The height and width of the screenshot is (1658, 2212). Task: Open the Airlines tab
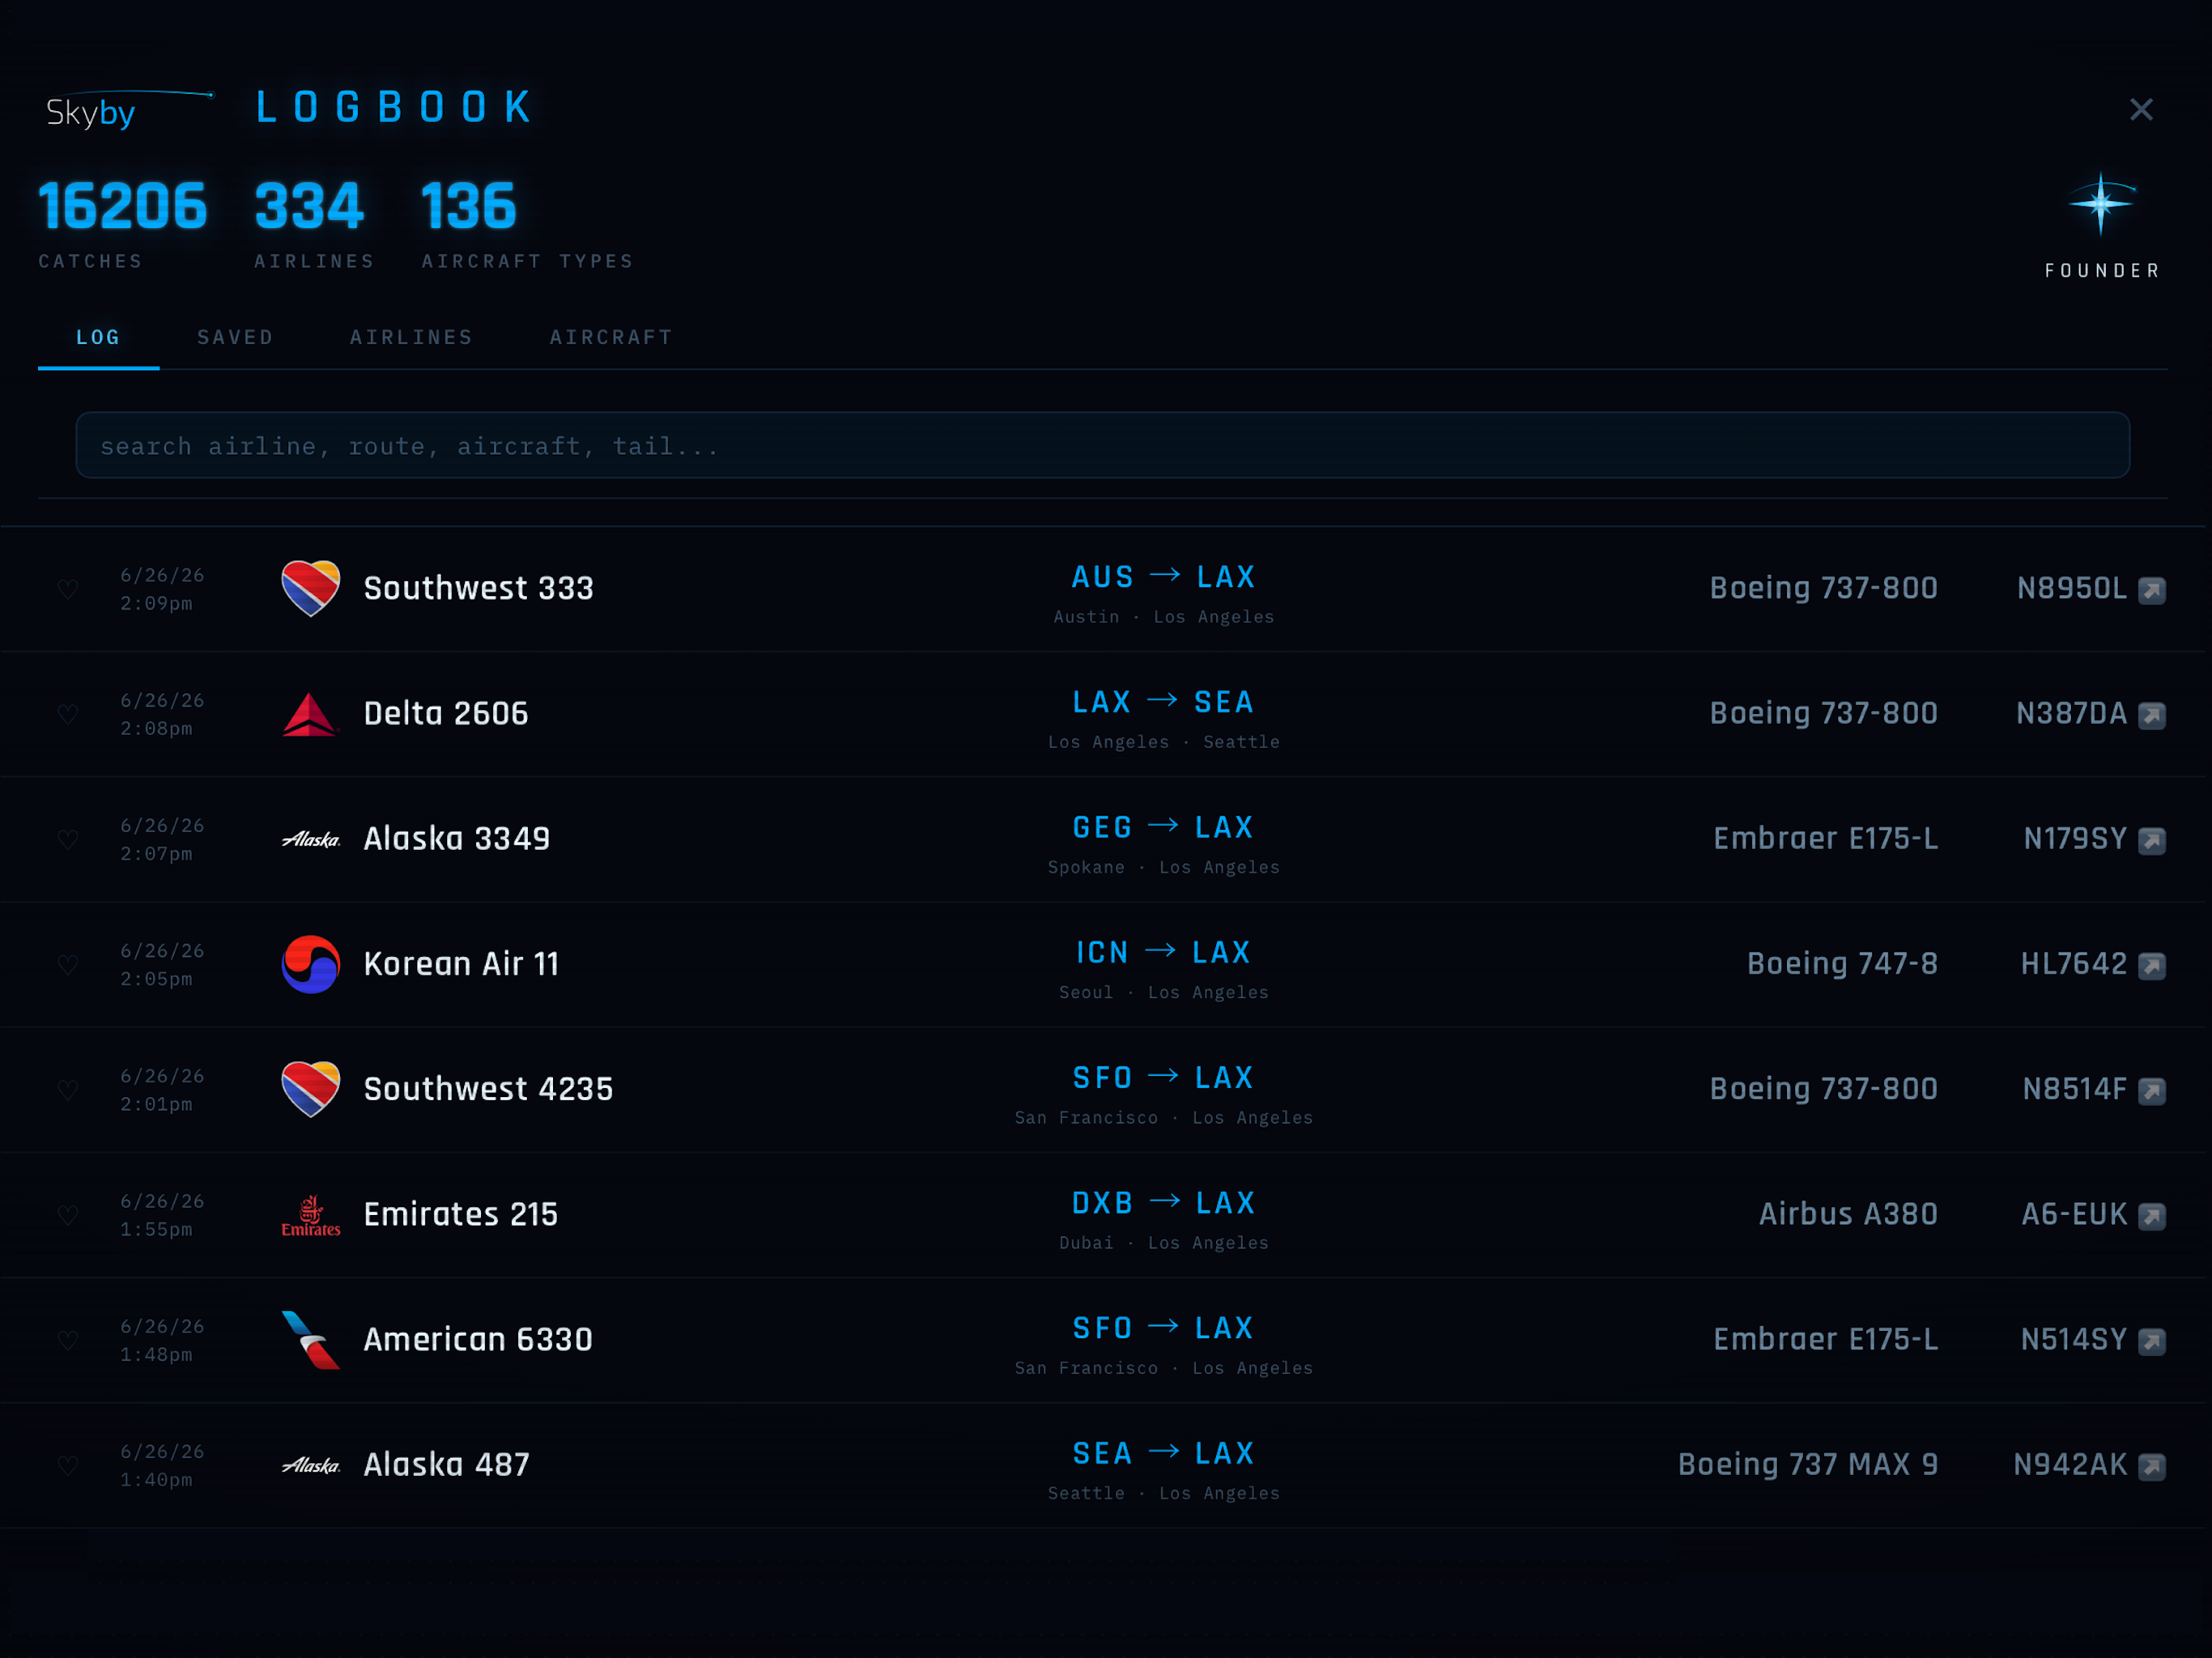click(x=411, y=337)
